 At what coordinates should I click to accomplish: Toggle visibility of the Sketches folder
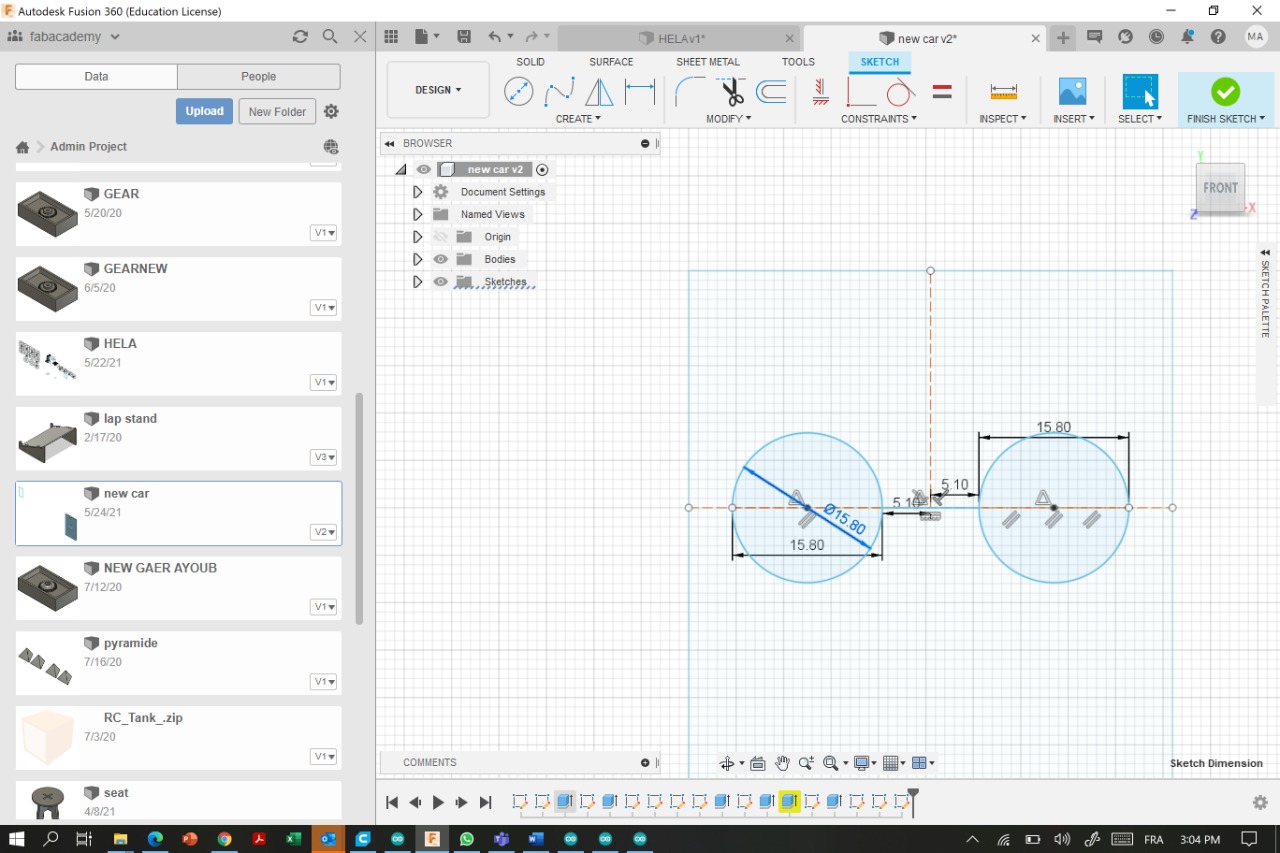(x=441, y=282)
